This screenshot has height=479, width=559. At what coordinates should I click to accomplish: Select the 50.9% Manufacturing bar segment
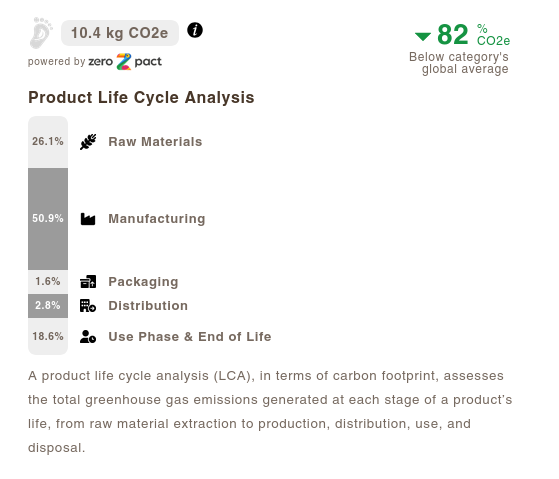(48, 219)
